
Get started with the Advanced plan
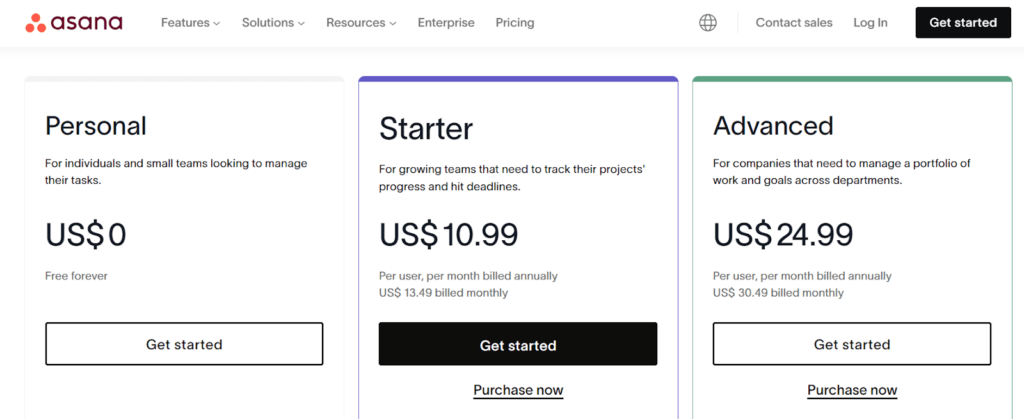[852, 344]
